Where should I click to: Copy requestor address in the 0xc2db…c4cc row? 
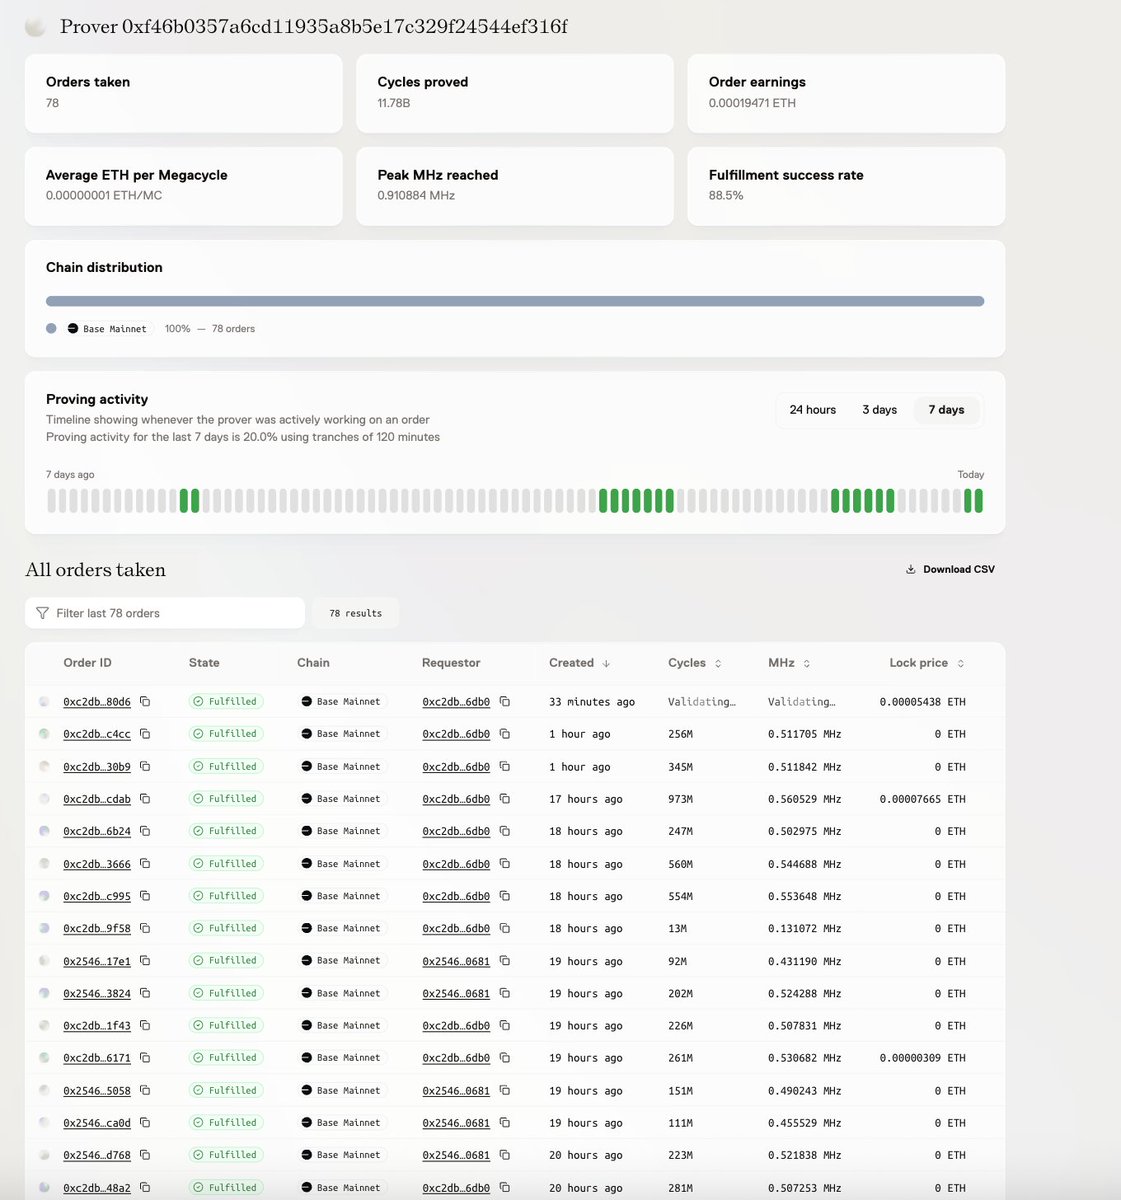click(x=505, y=734)
